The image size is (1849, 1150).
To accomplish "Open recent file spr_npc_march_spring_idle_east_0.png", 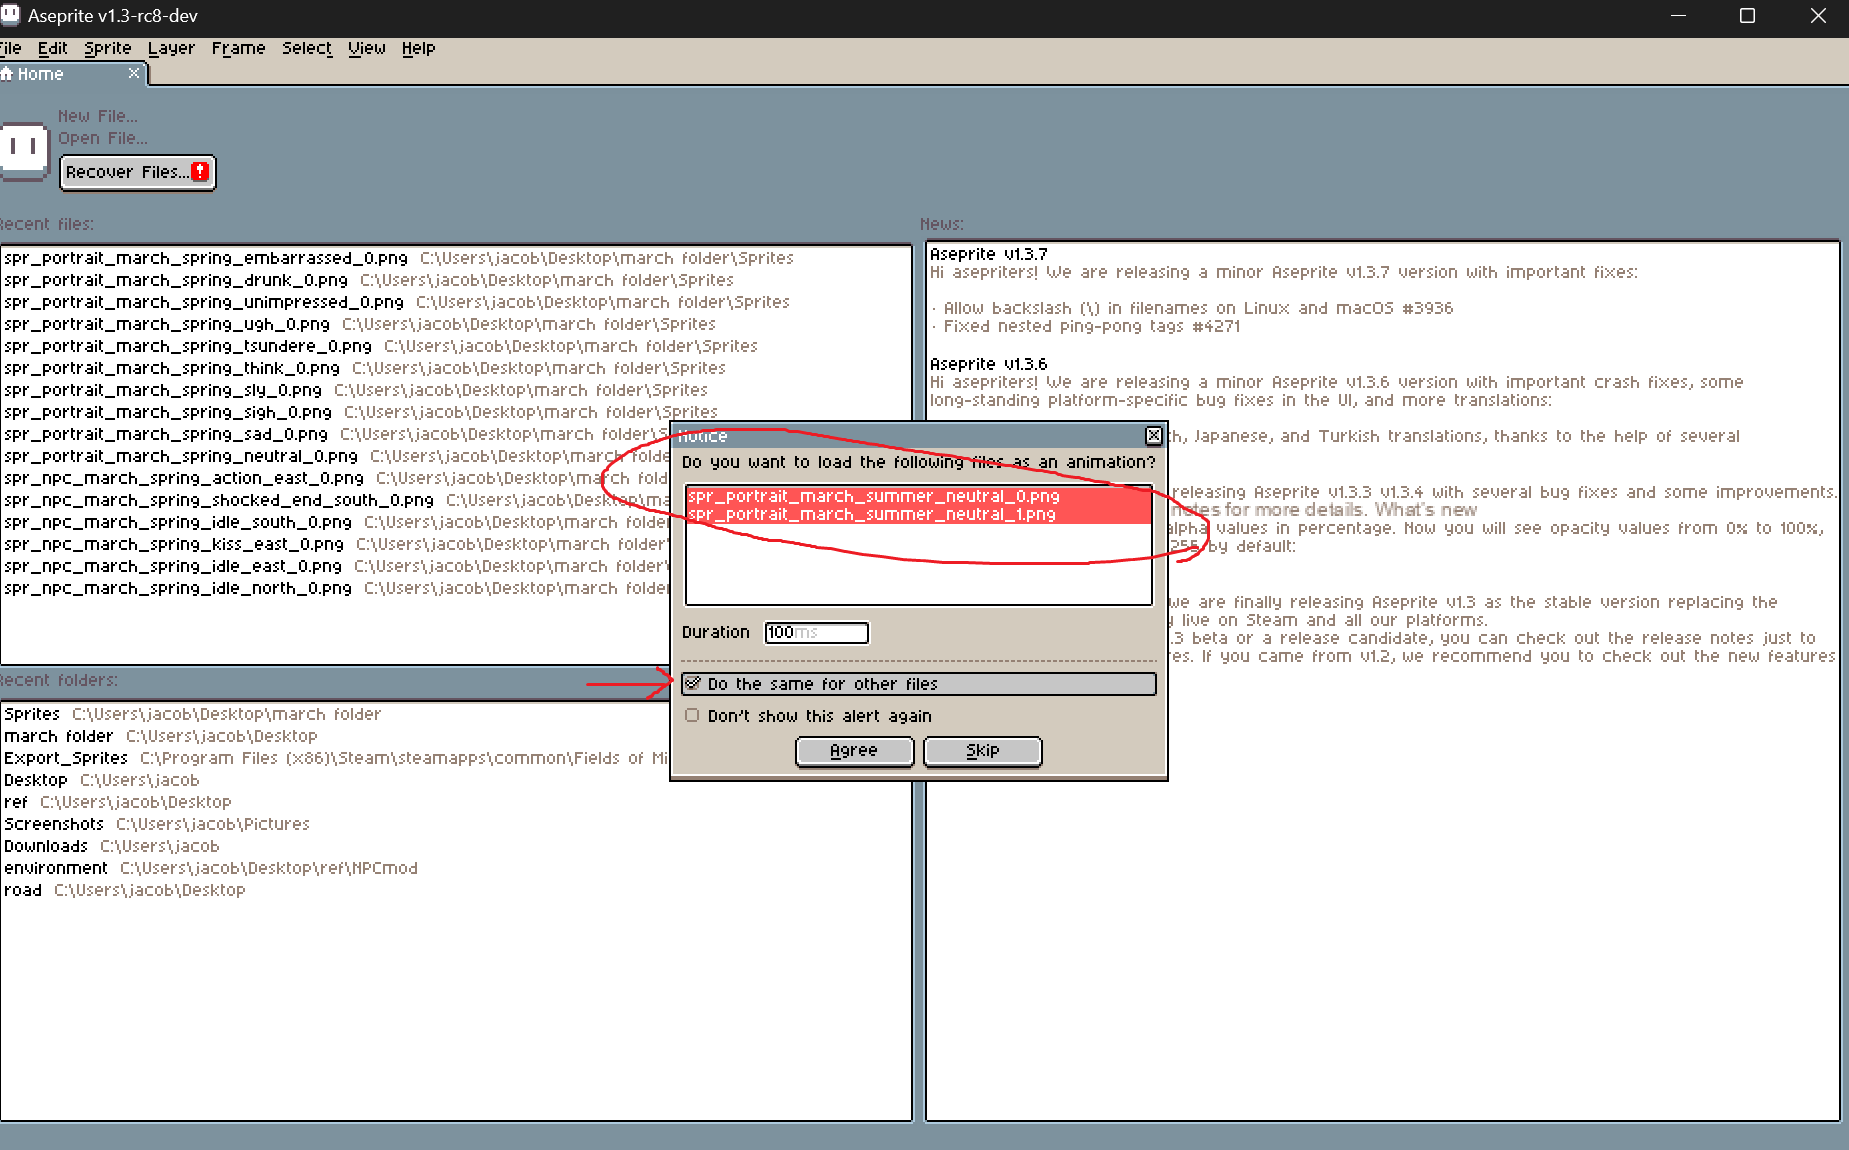I will (x=336, y=566).
